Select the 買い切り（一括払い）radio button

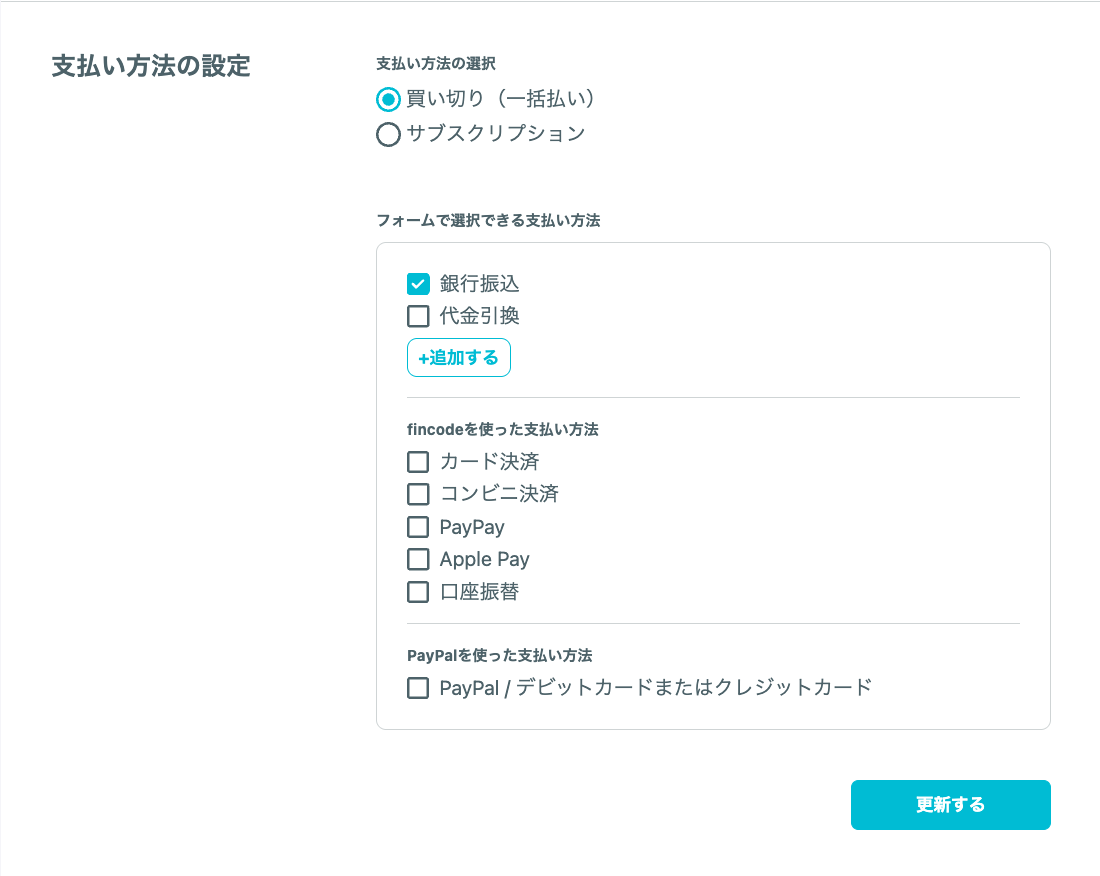click(388, 99)
